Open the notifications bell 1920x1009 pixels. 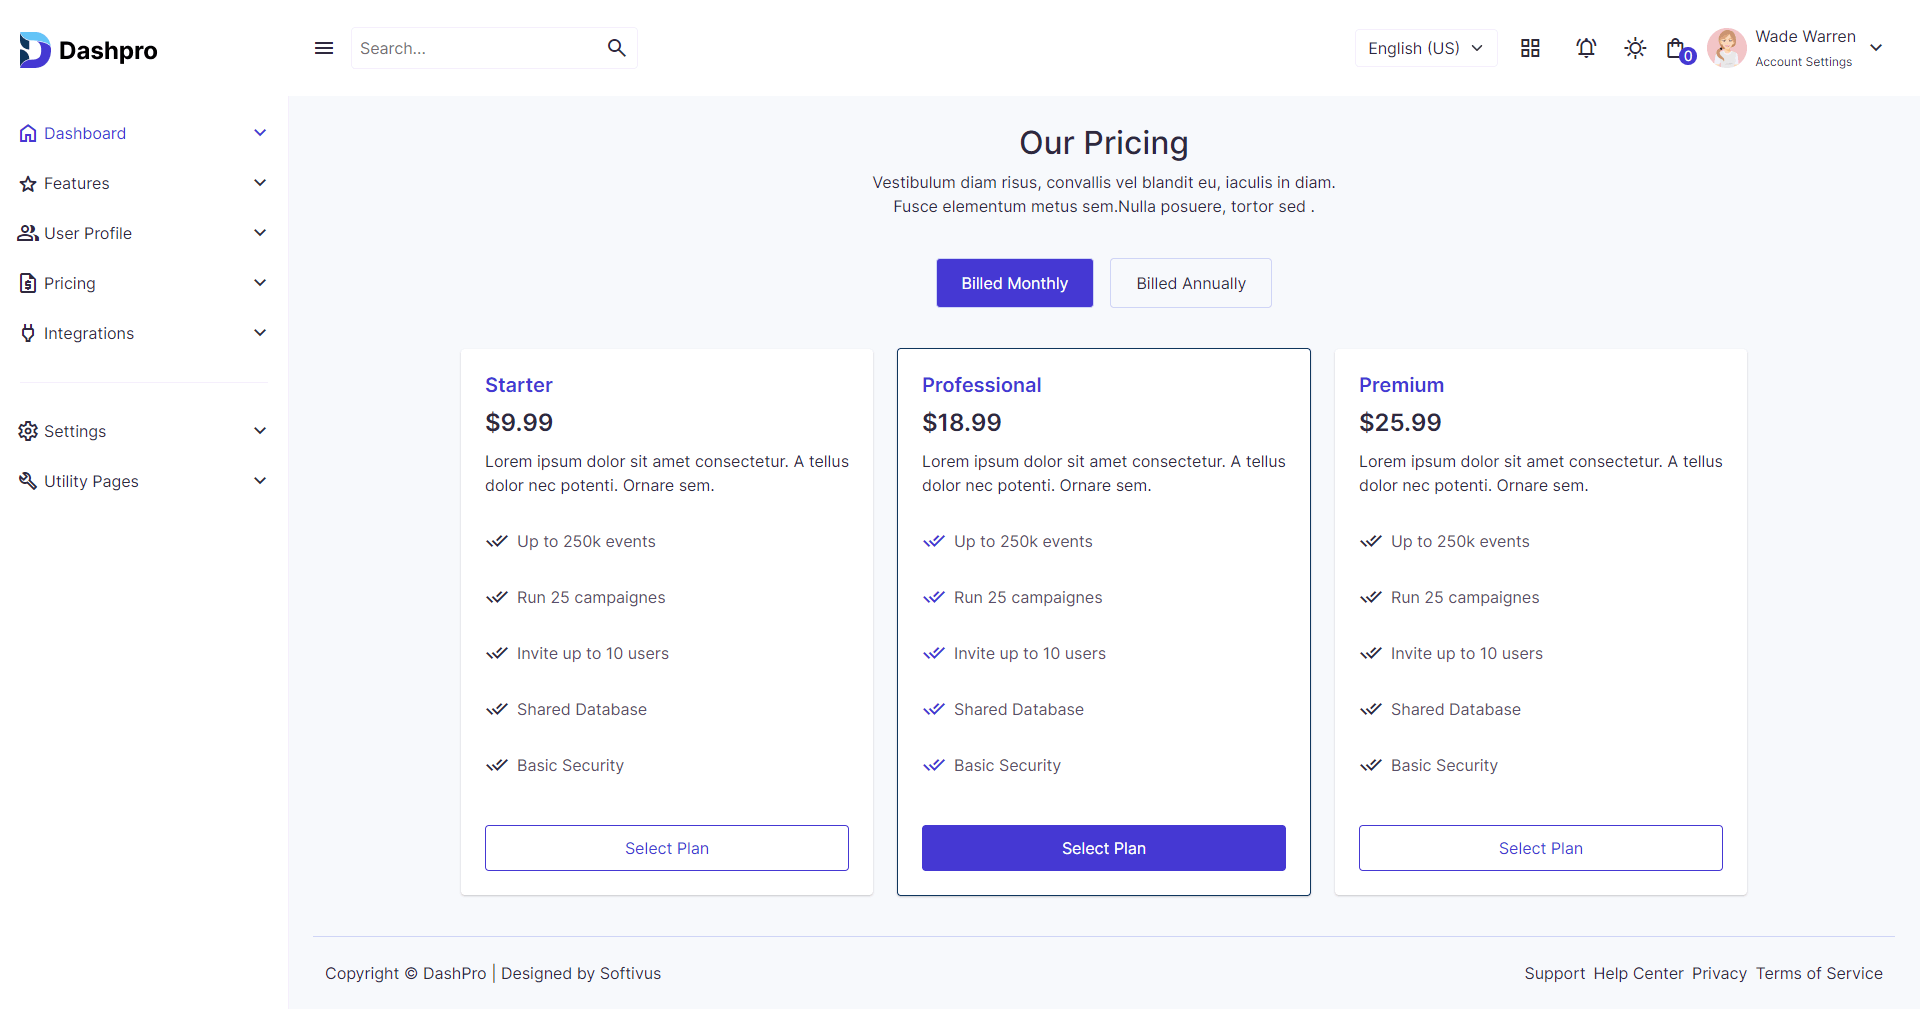click(1586, 48)
